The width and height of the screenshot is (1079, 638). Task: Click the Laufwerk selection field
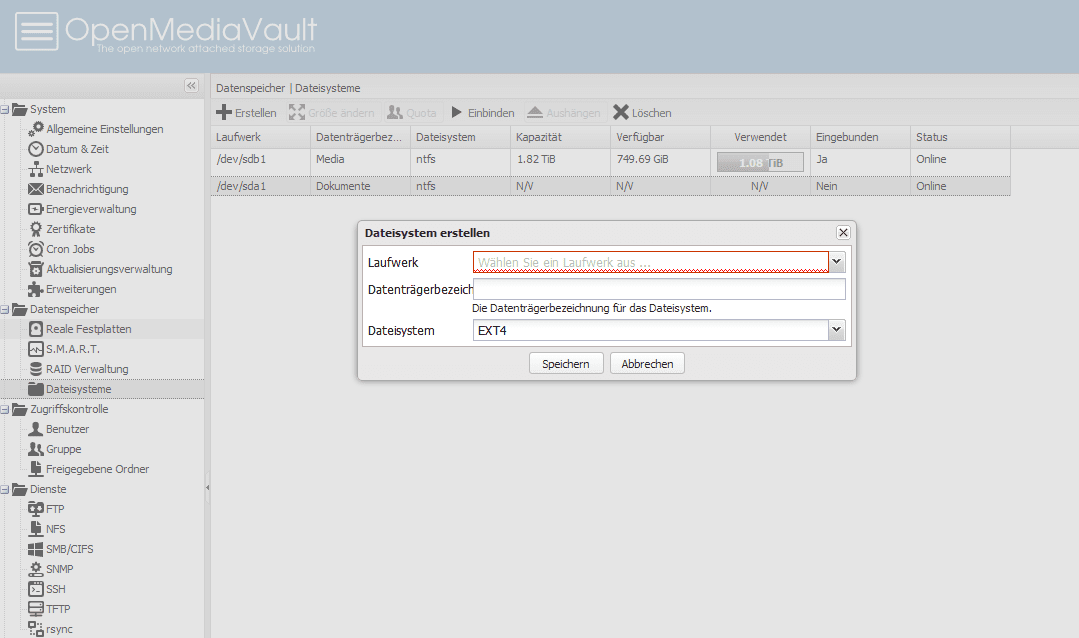pos(651,262)
